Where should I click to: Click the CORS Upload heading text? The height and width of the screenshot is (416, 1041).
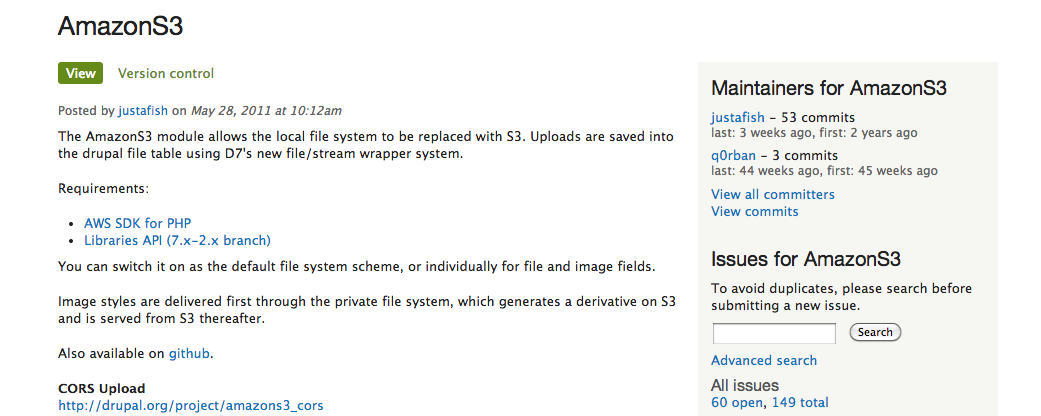tap(102, 388)
